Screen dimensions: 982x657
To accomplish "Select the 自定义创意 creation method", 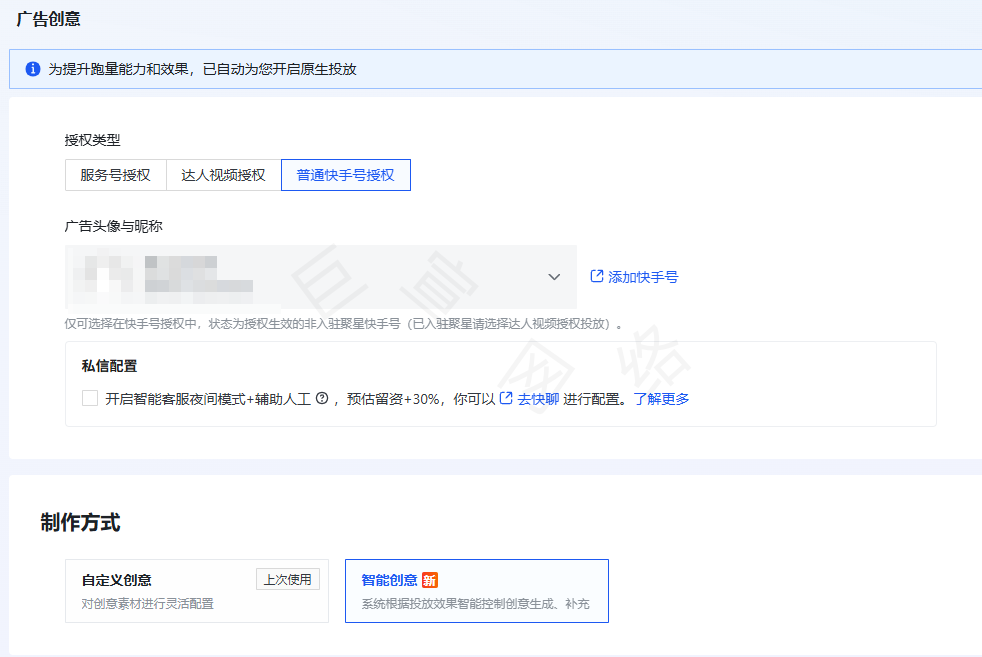I will [x=197, y=590].
